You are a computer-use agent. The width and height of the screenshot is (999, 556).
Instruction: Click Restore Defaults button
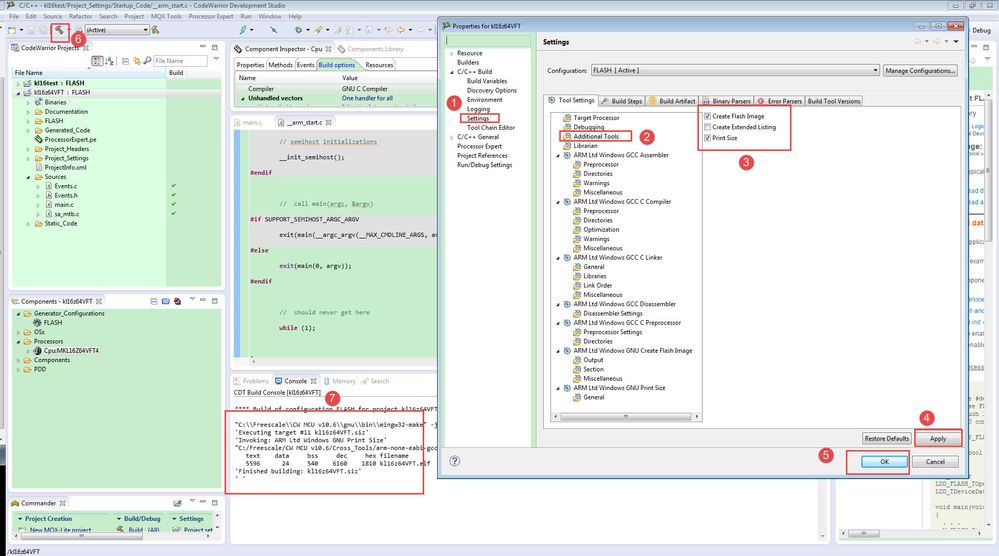886,439
